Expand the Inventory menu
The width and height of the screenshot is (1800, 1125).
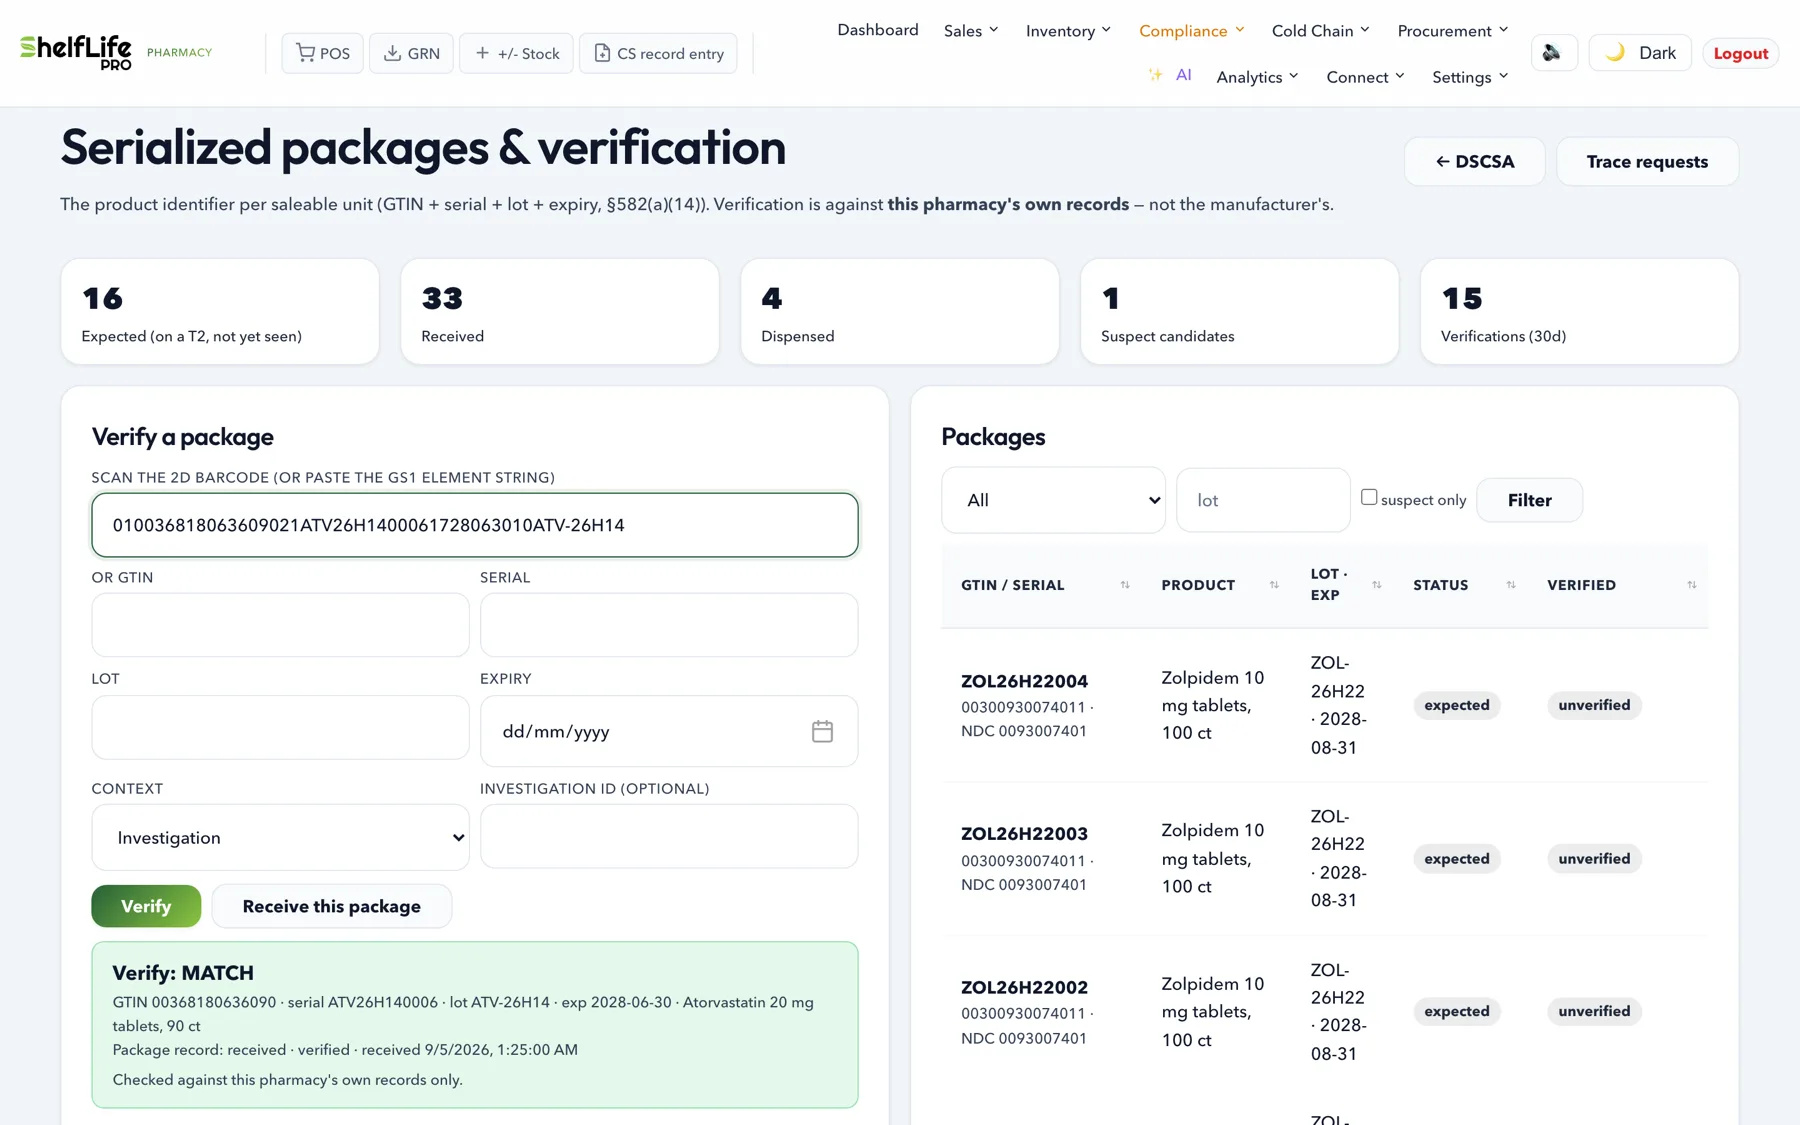tap(1068, 31)
